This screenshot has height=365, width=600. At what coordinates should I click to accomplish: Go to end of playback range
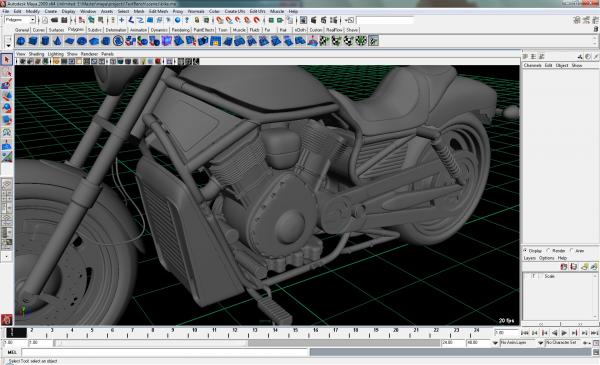coord(594,333)
